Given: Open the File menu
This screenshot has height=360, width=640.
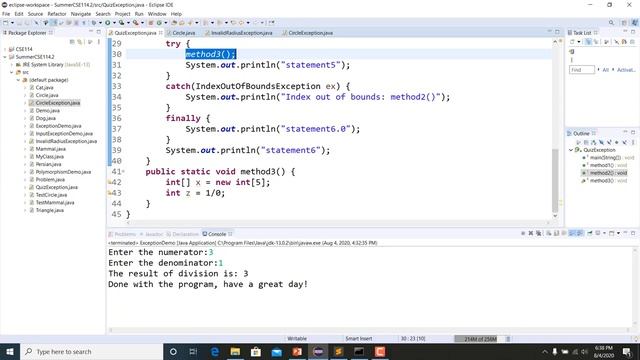Looking at the screenshot, I should pyautogui.click(x=6, y=14).
